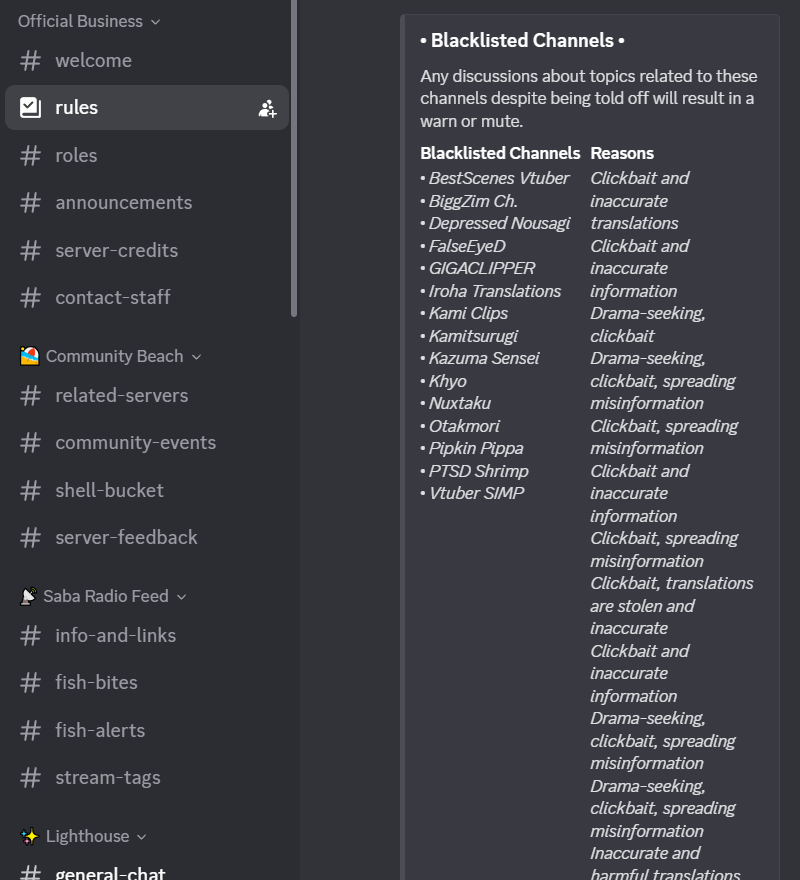This screenshot has height=880, width=800.
Task: Click the Saba Radio Feed satellite icon
Action: (x=29, y=596)
